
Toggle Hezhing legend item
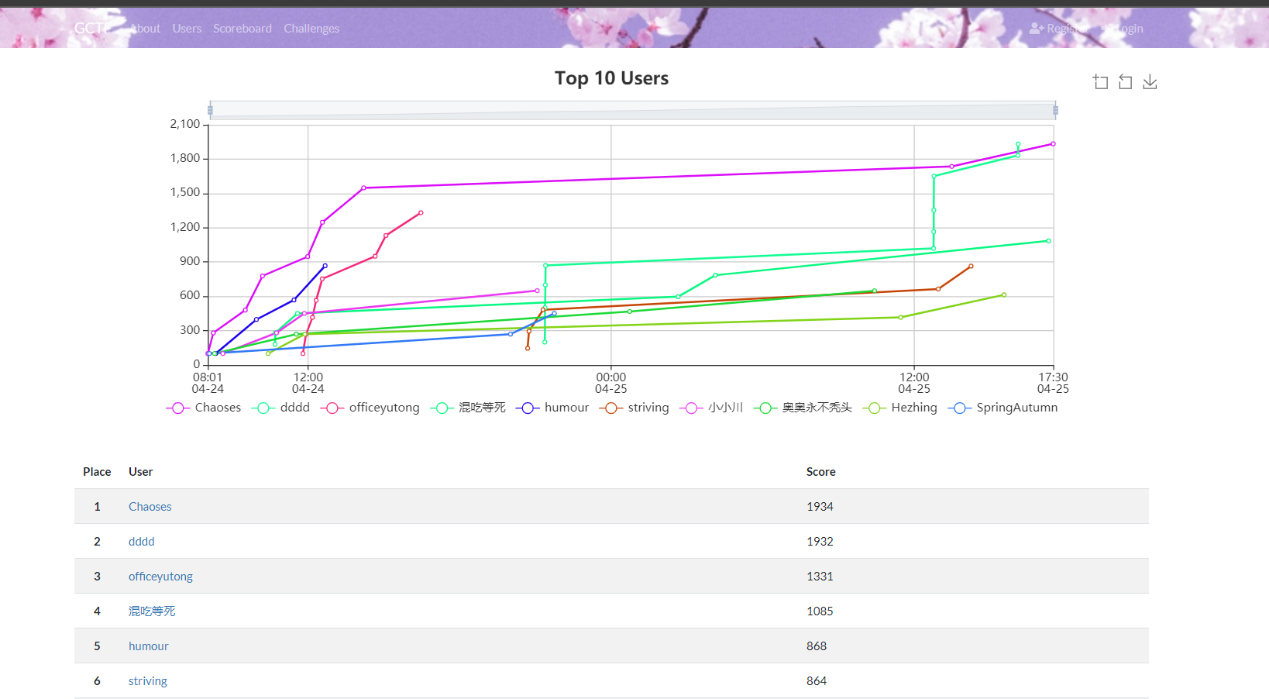pyautogui.click(x=875, y=408)
